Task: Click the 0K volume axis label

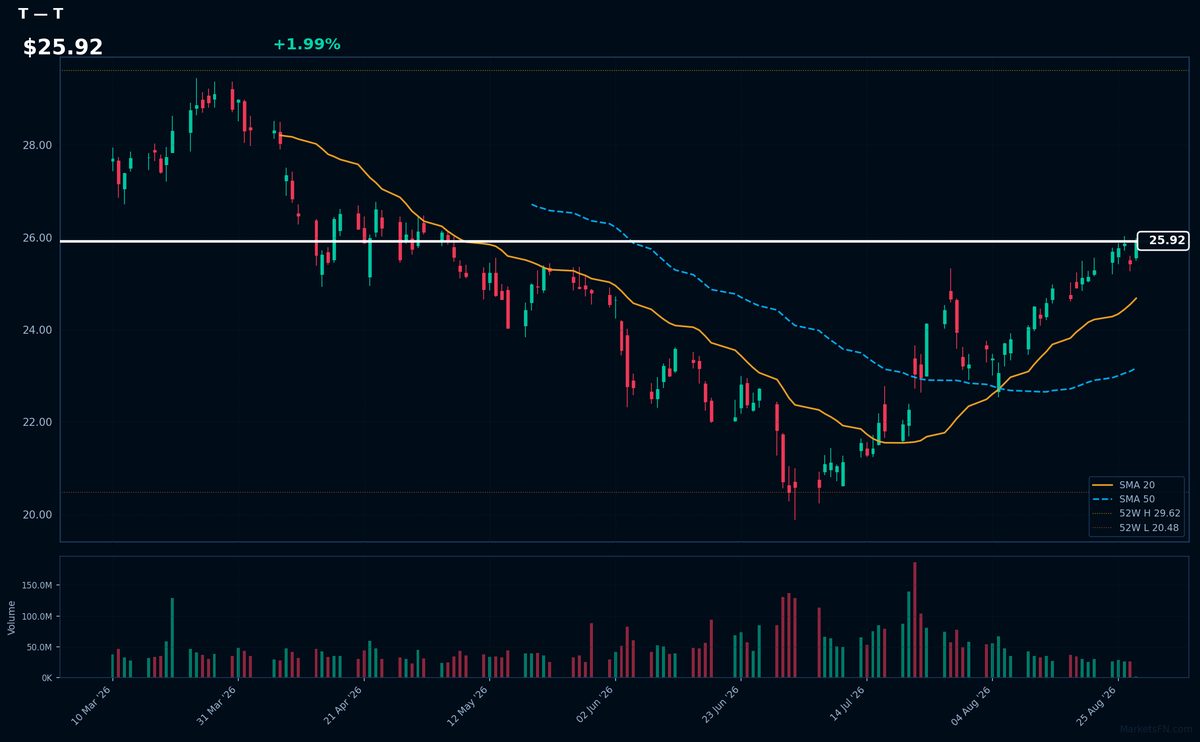Action: (46, 678)
